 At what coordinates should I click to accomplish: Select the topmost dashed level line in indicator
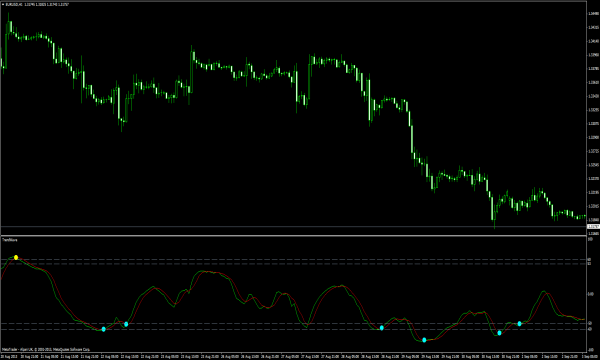click(293, 260)
